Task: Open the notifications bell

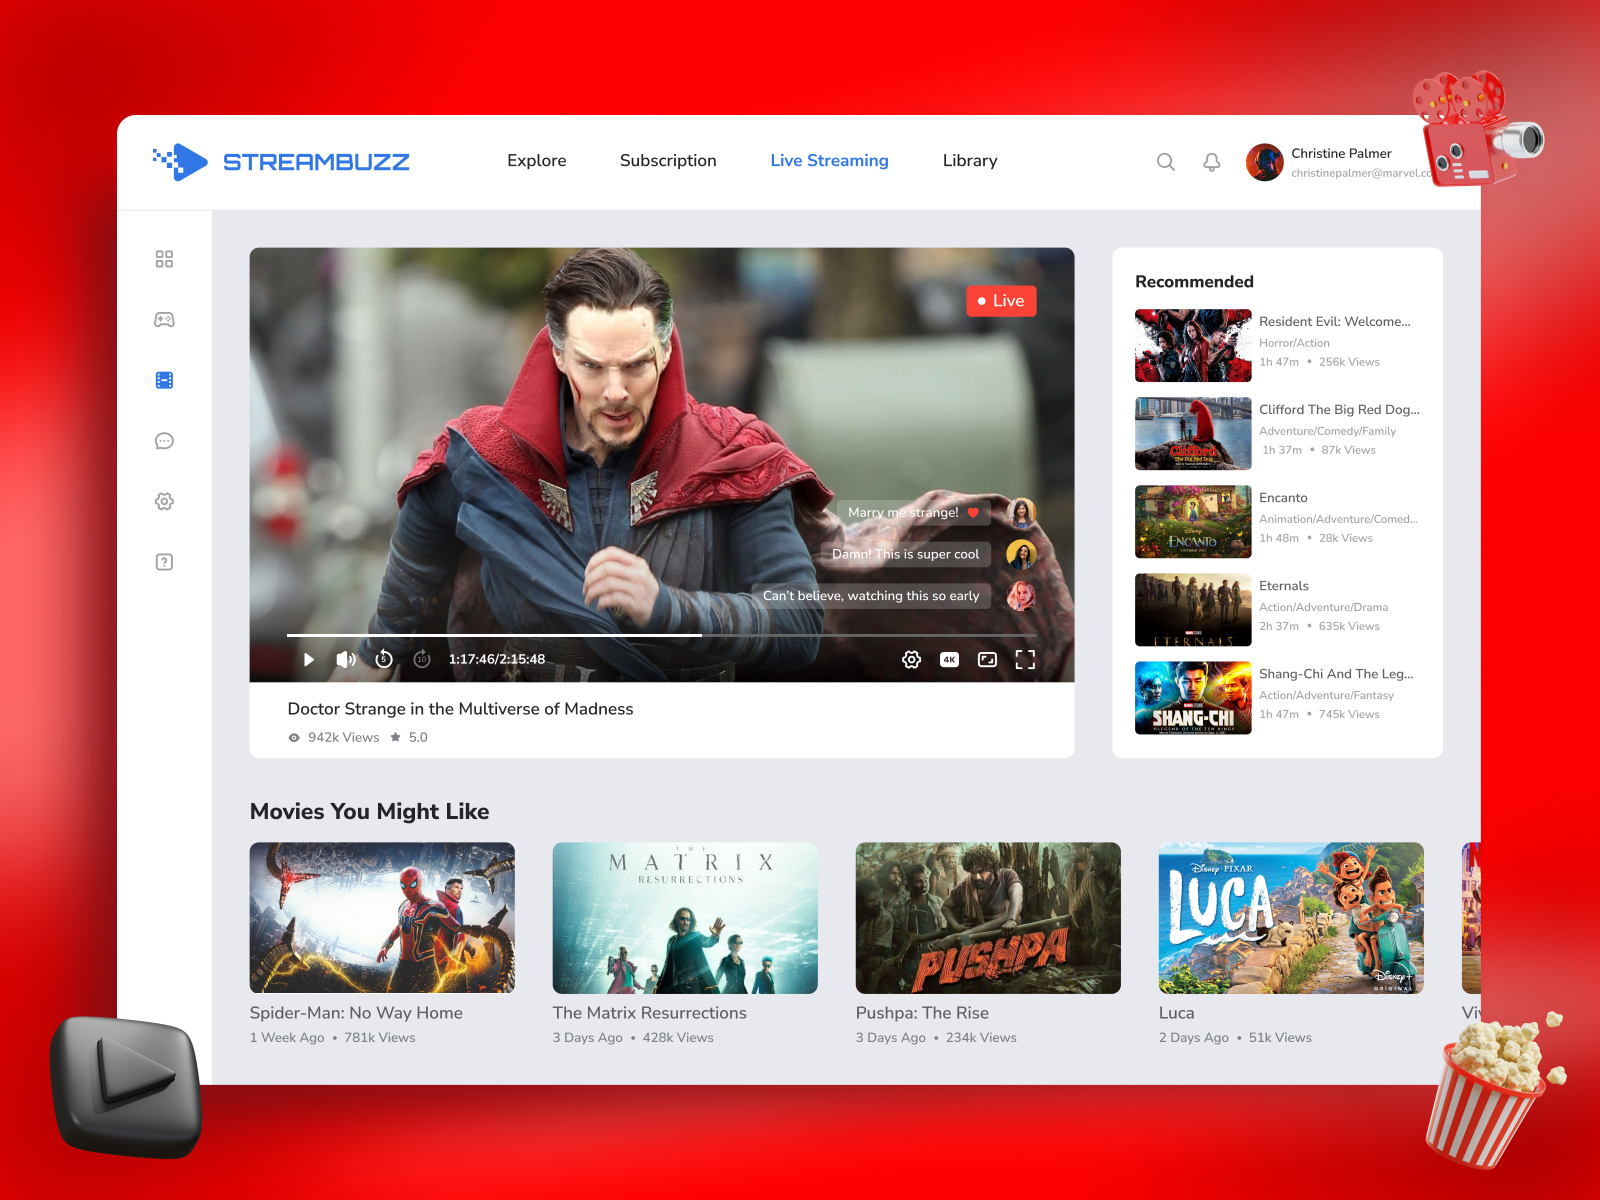Action: [1211, 161]
